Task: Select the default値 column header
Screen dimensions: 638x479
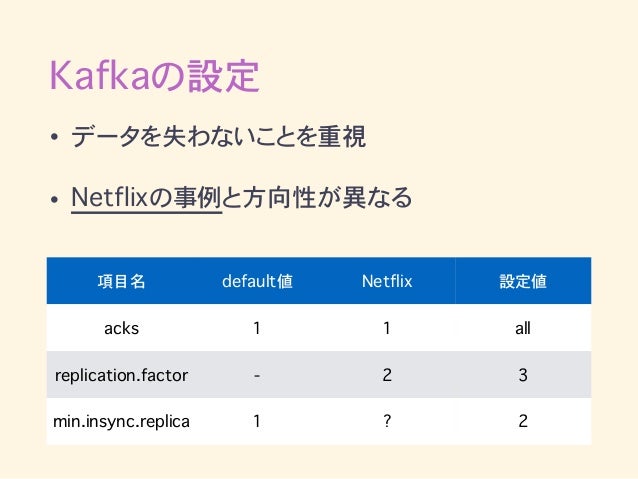Action: point(257,281)
